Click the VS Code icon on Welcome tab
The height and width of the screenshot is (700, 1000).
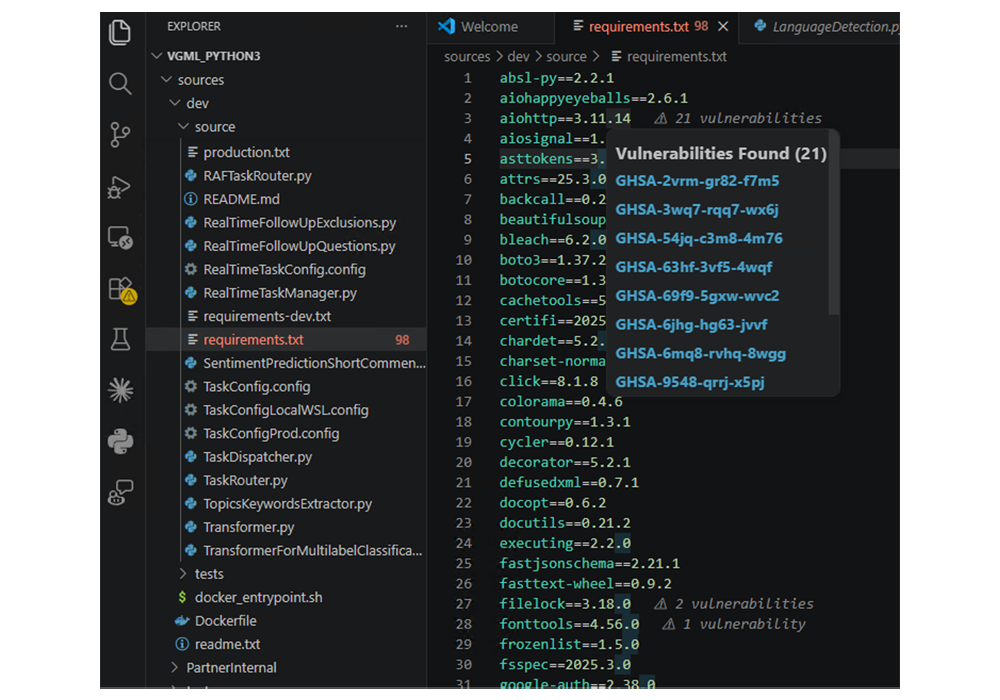tap(446, 26)
